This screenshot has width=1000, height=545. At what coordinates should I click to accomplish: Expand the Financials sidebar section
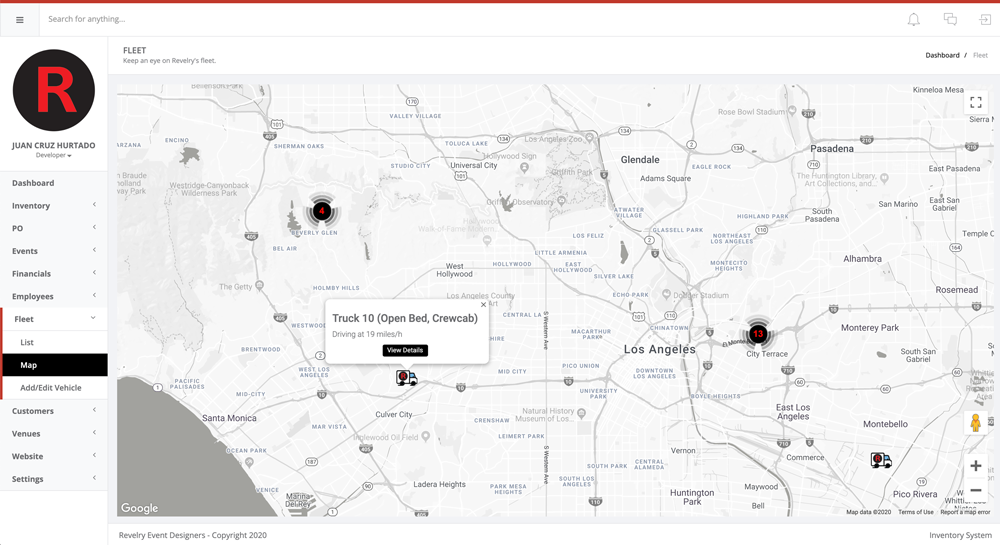pos(54,274)
